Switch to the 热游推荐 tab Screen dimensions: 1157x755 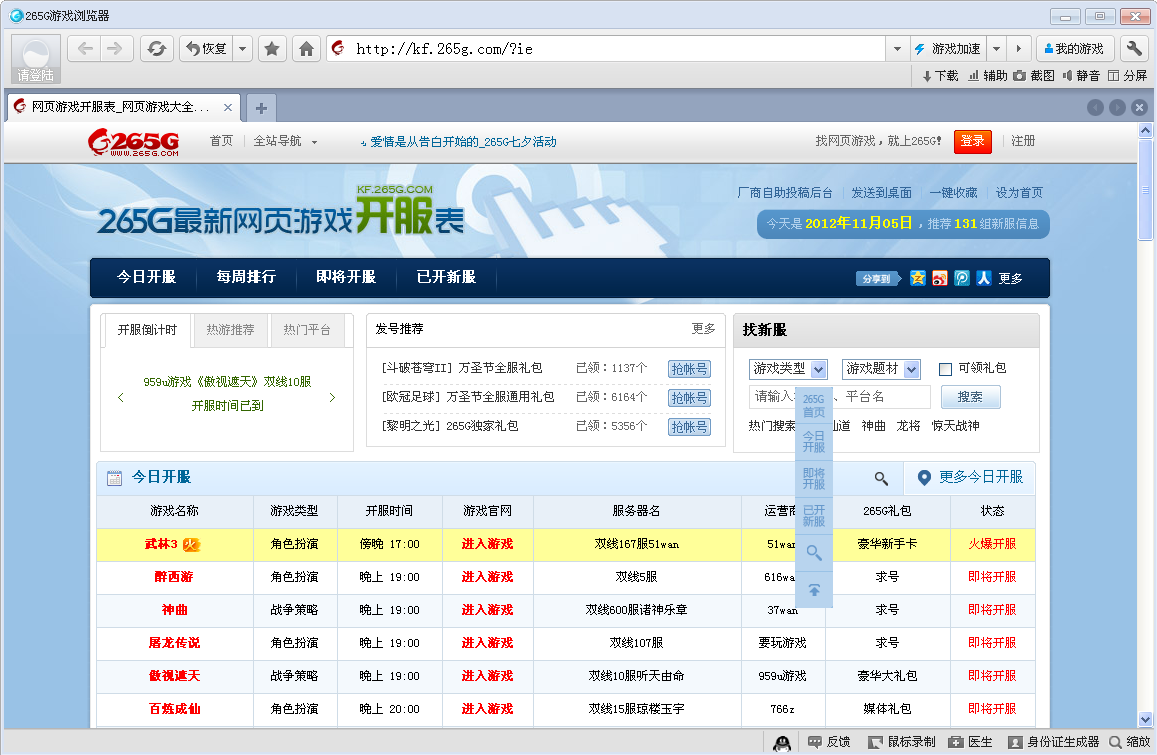point(230,330)
